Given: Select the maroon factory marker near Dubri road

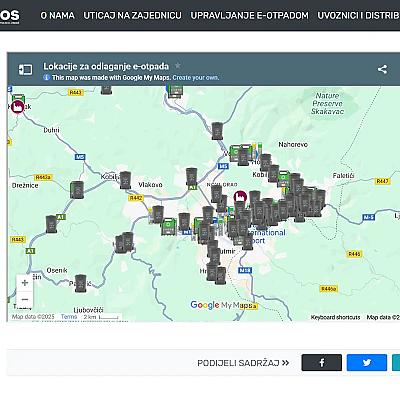Looking at the screenshot, I should [17, 107].
